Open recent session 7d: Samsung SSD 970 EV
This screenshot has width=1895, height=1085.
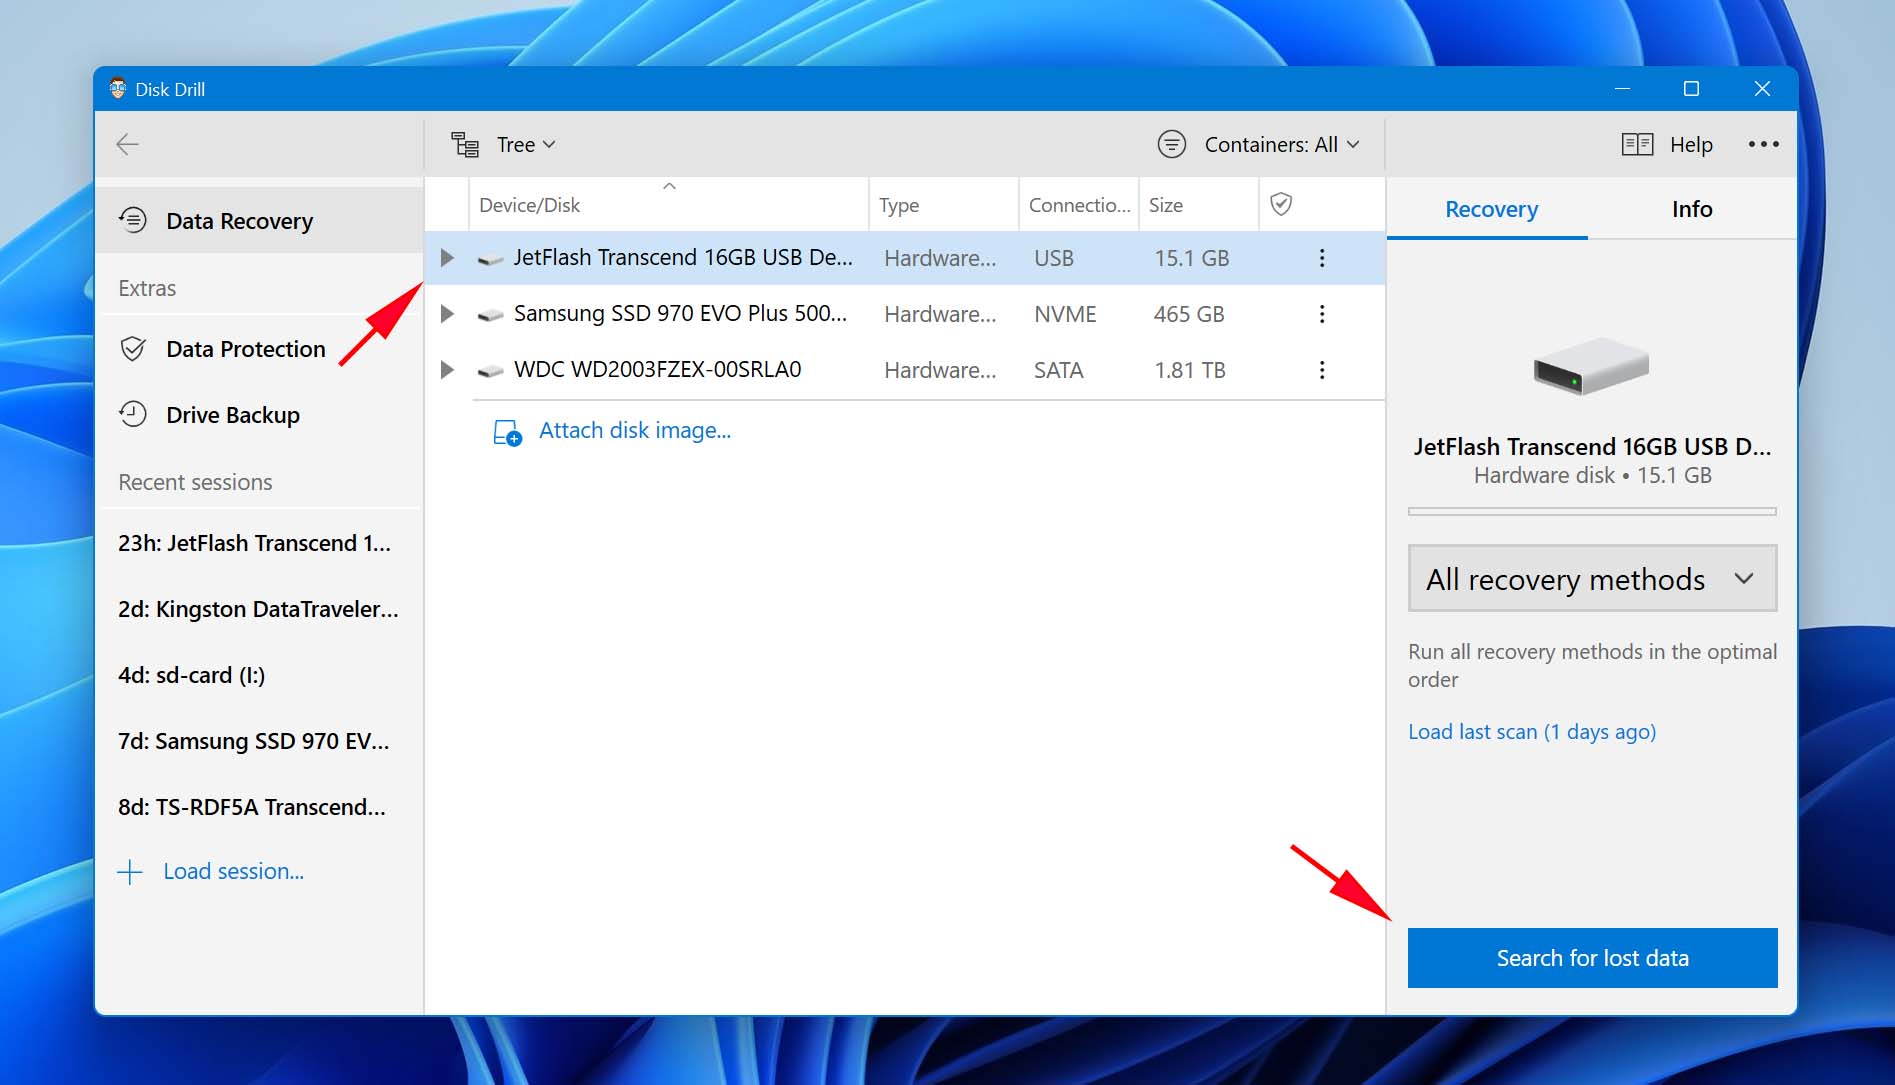pos(253,741)
